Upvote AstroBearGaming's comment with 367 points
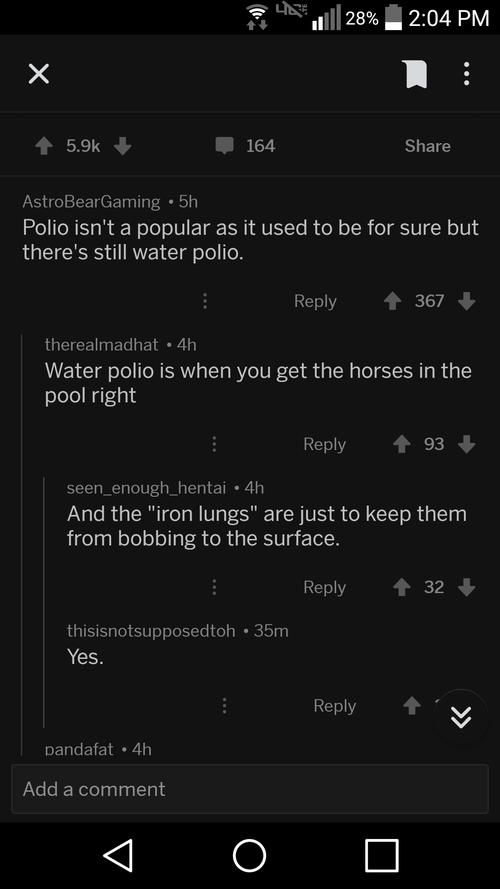The image size is (500, 889). pos(392,302)
